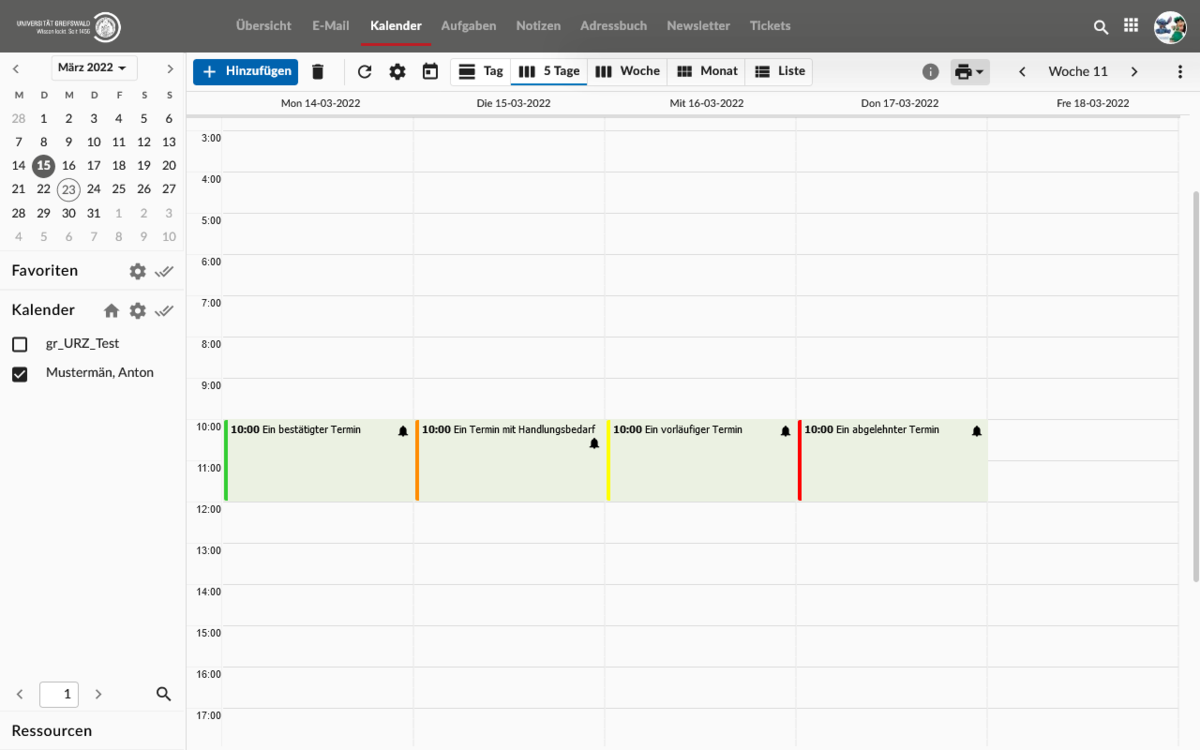Switch to Monat view

pyautogui.click(x=707, y=71)
